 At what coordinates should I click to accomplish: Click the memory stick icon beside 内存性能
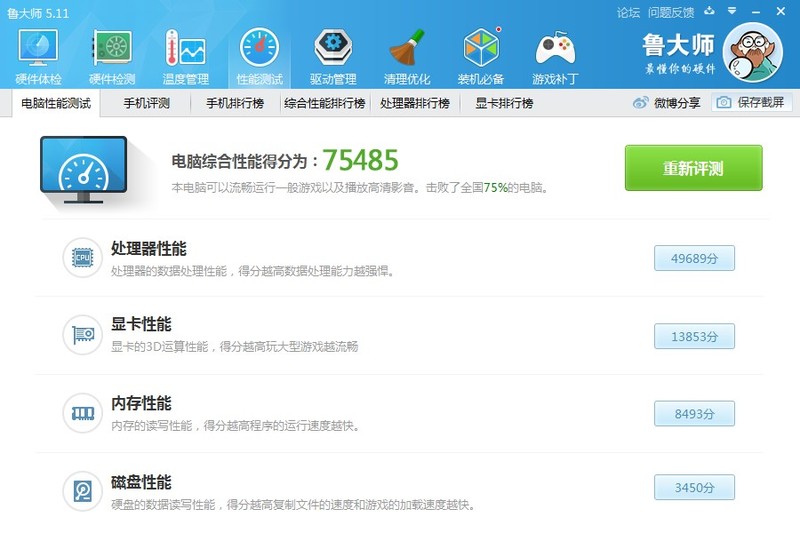tap(83, 413)
